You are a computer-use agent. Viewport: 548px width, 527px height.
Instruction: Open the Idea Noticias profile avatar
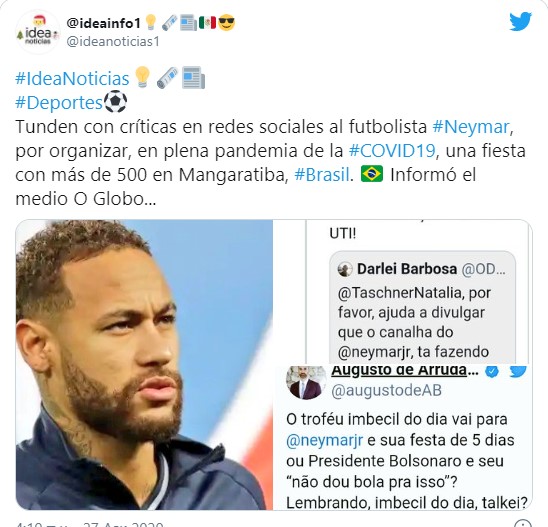tap(38, 32)
